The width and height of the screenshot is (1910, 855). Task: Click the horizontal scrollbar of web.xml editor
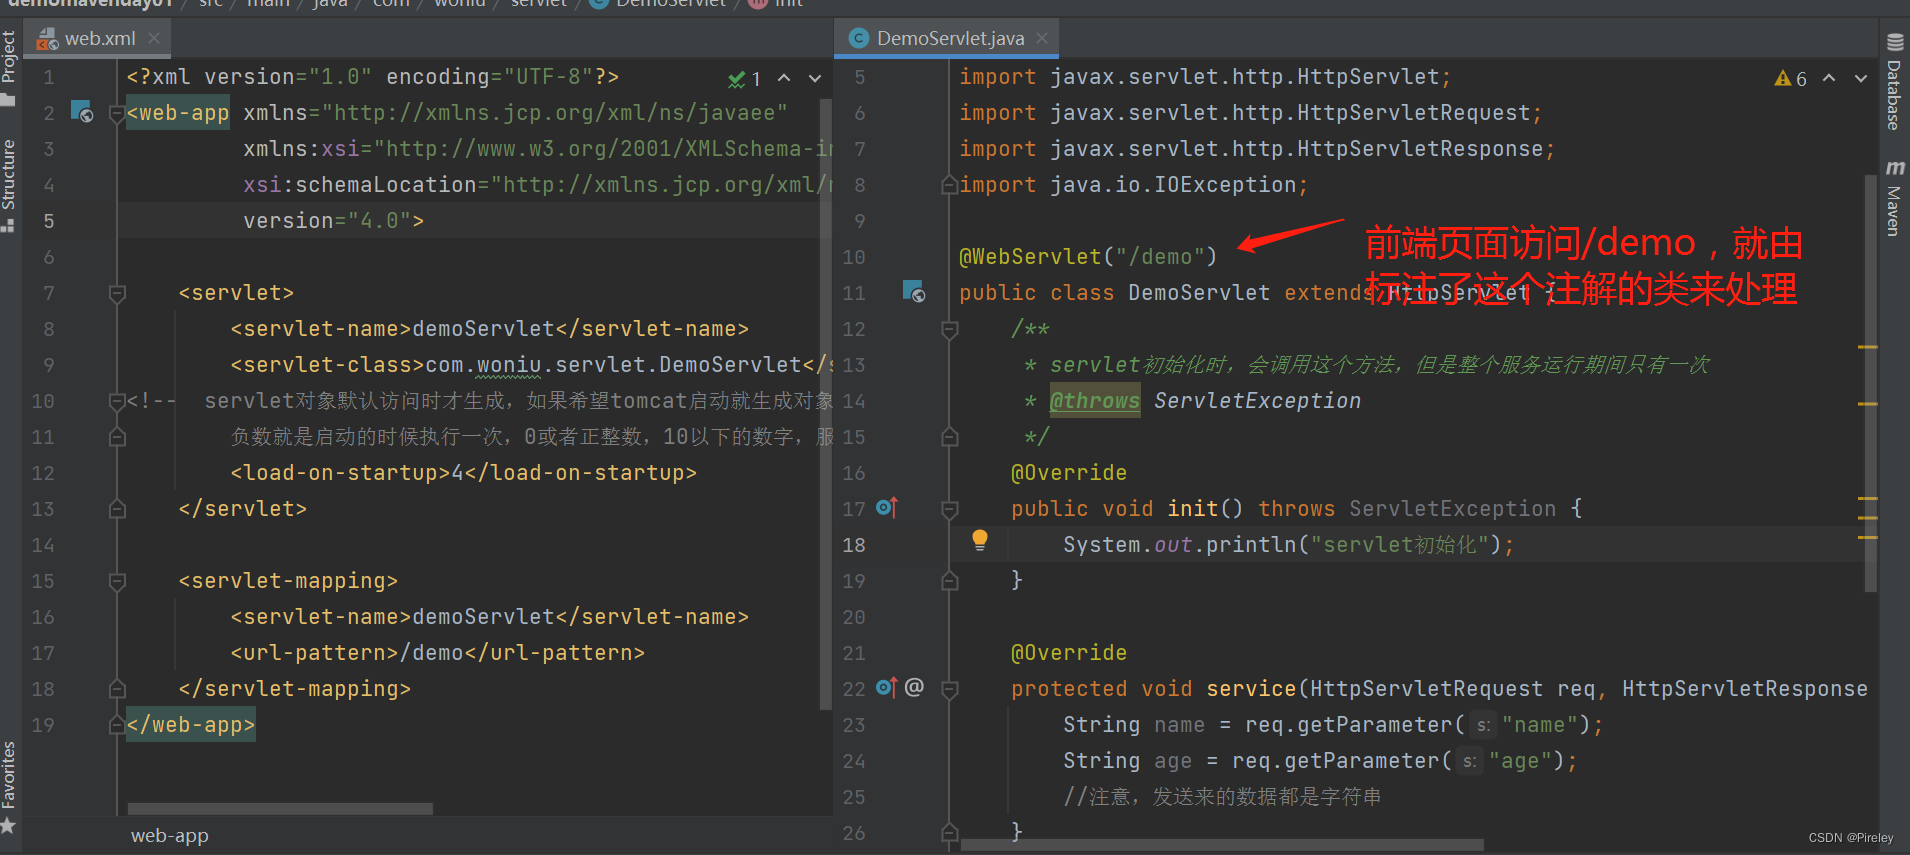tap(280, 808)
